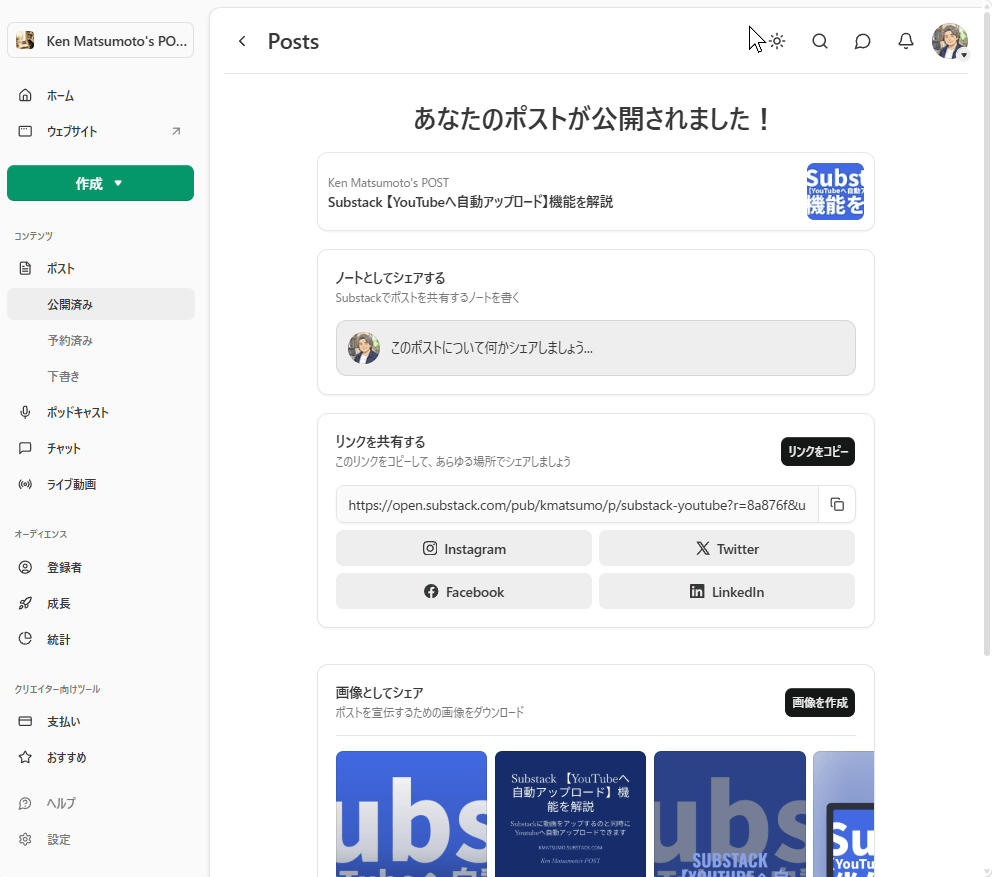Click the post cover thumbnail in the card

[835, 192]
